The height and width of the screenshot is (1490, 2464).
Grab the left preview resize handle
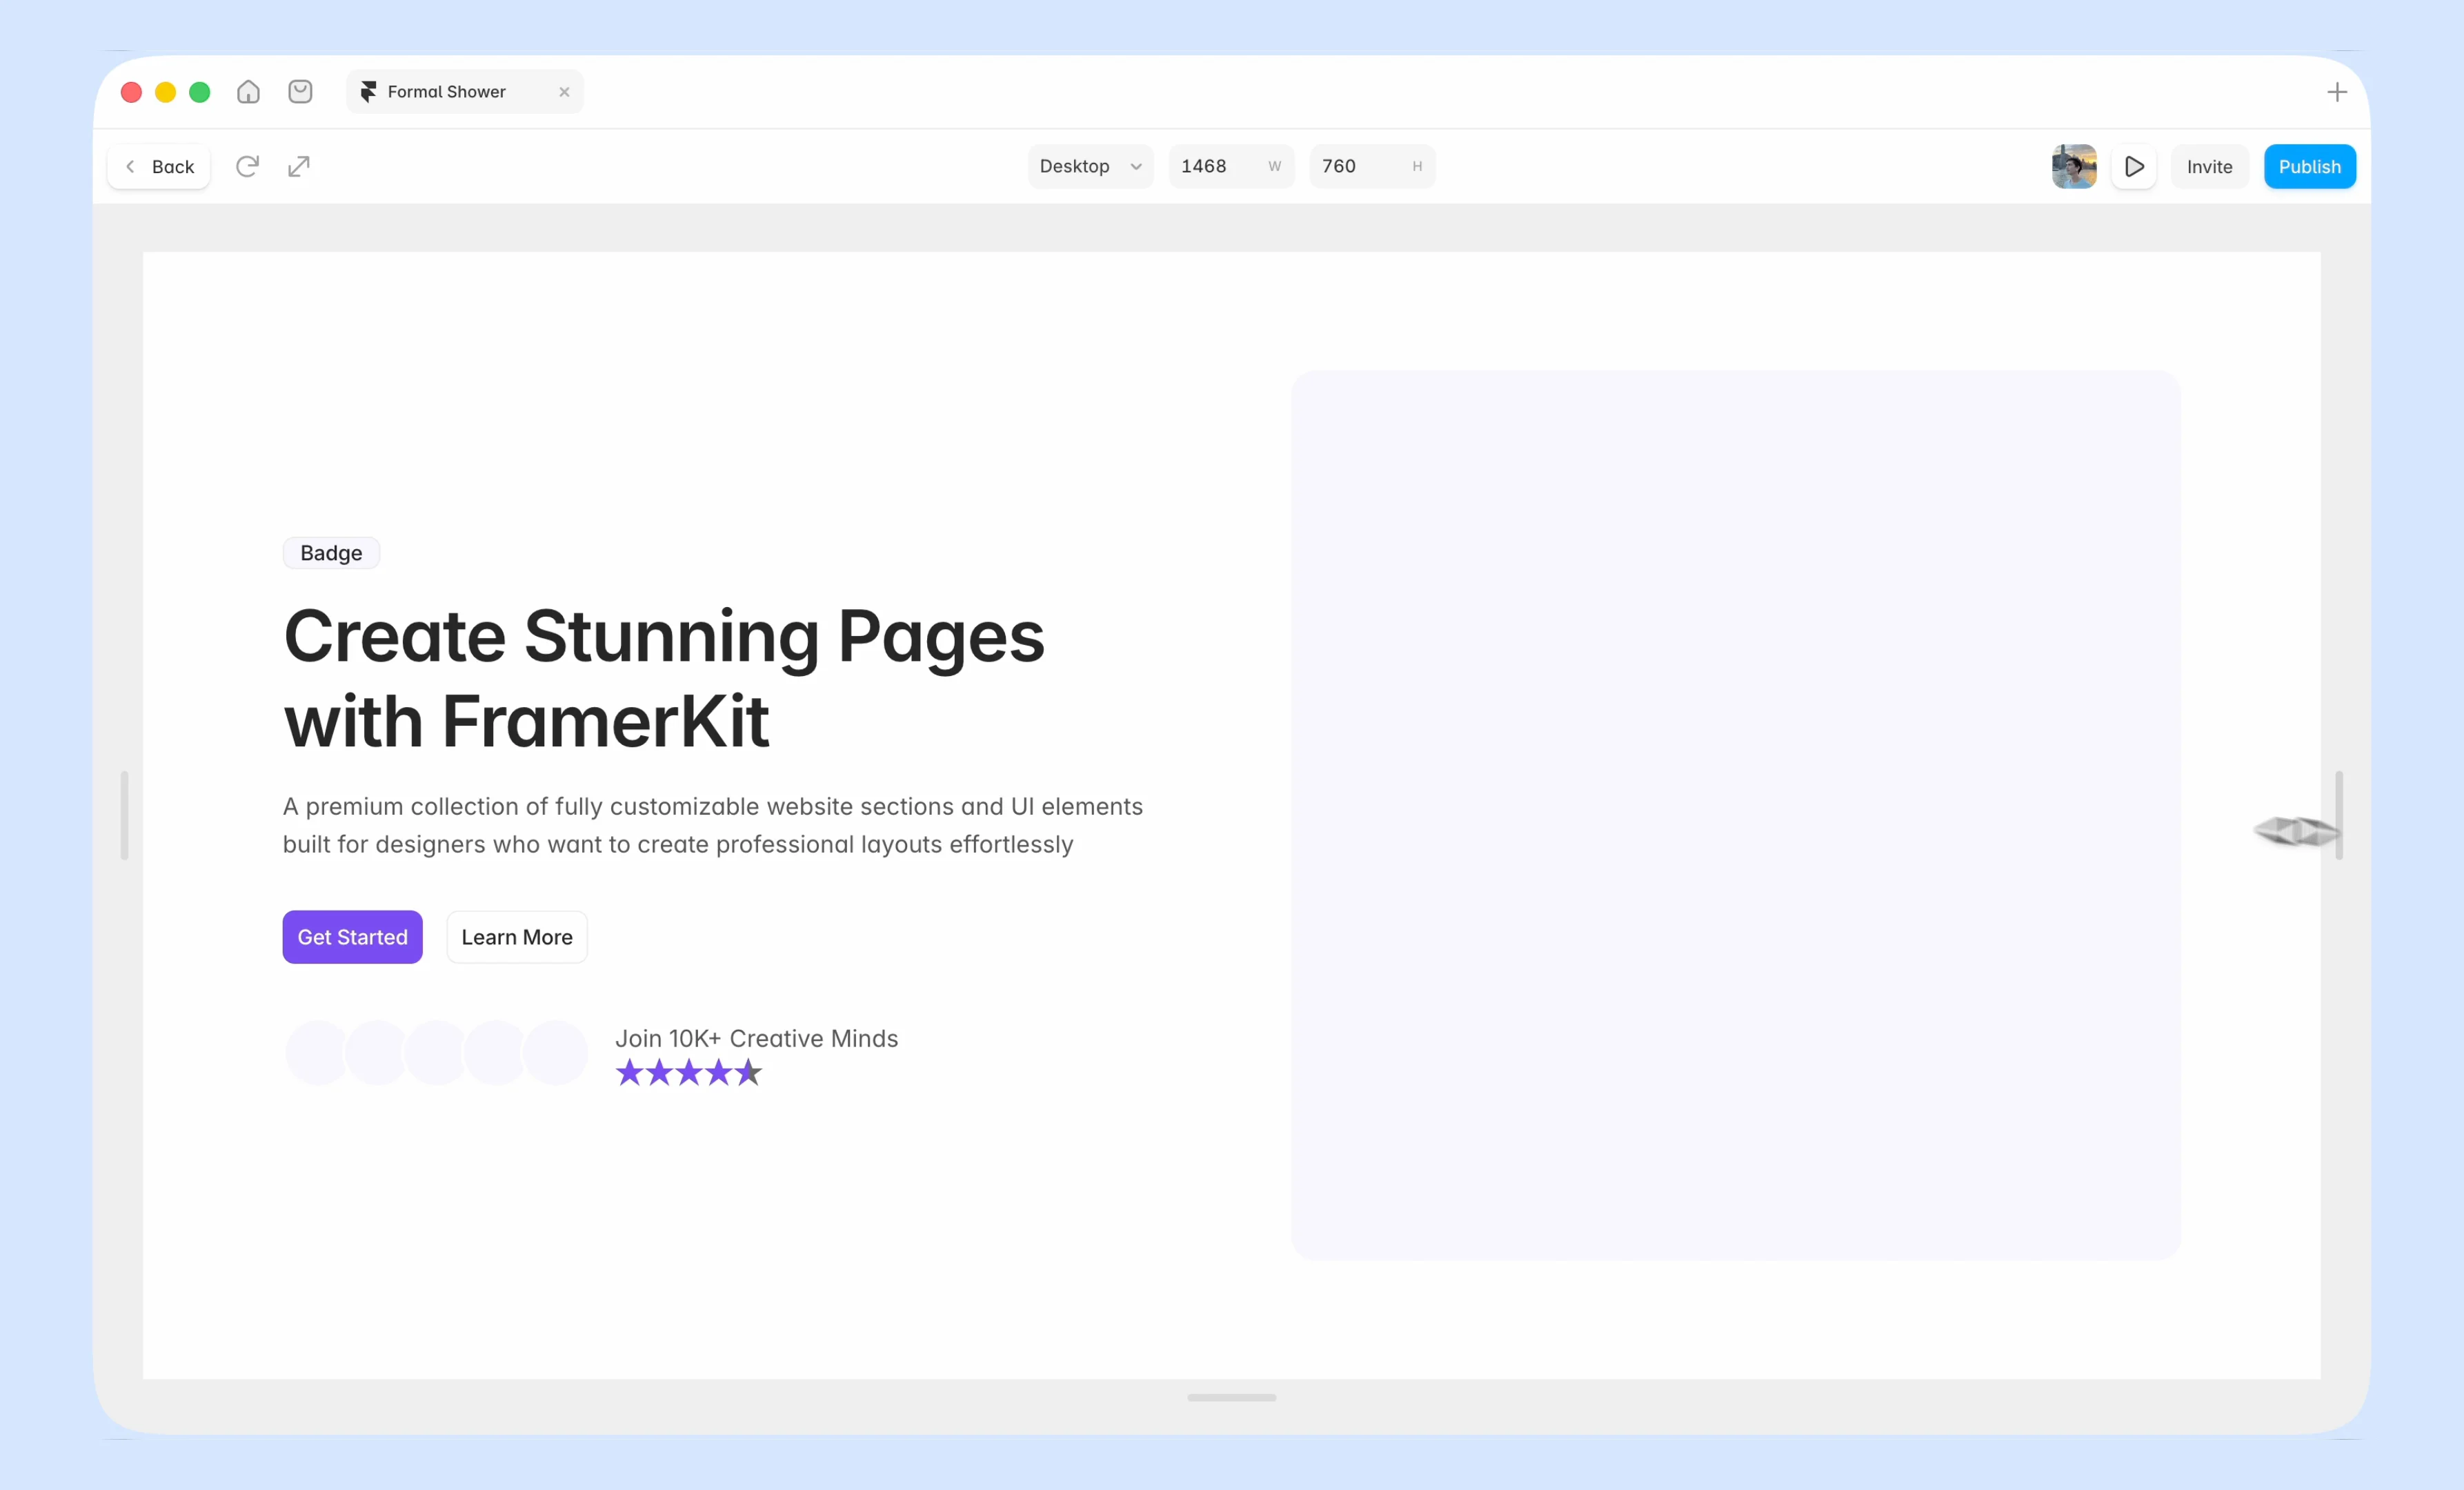124,815
